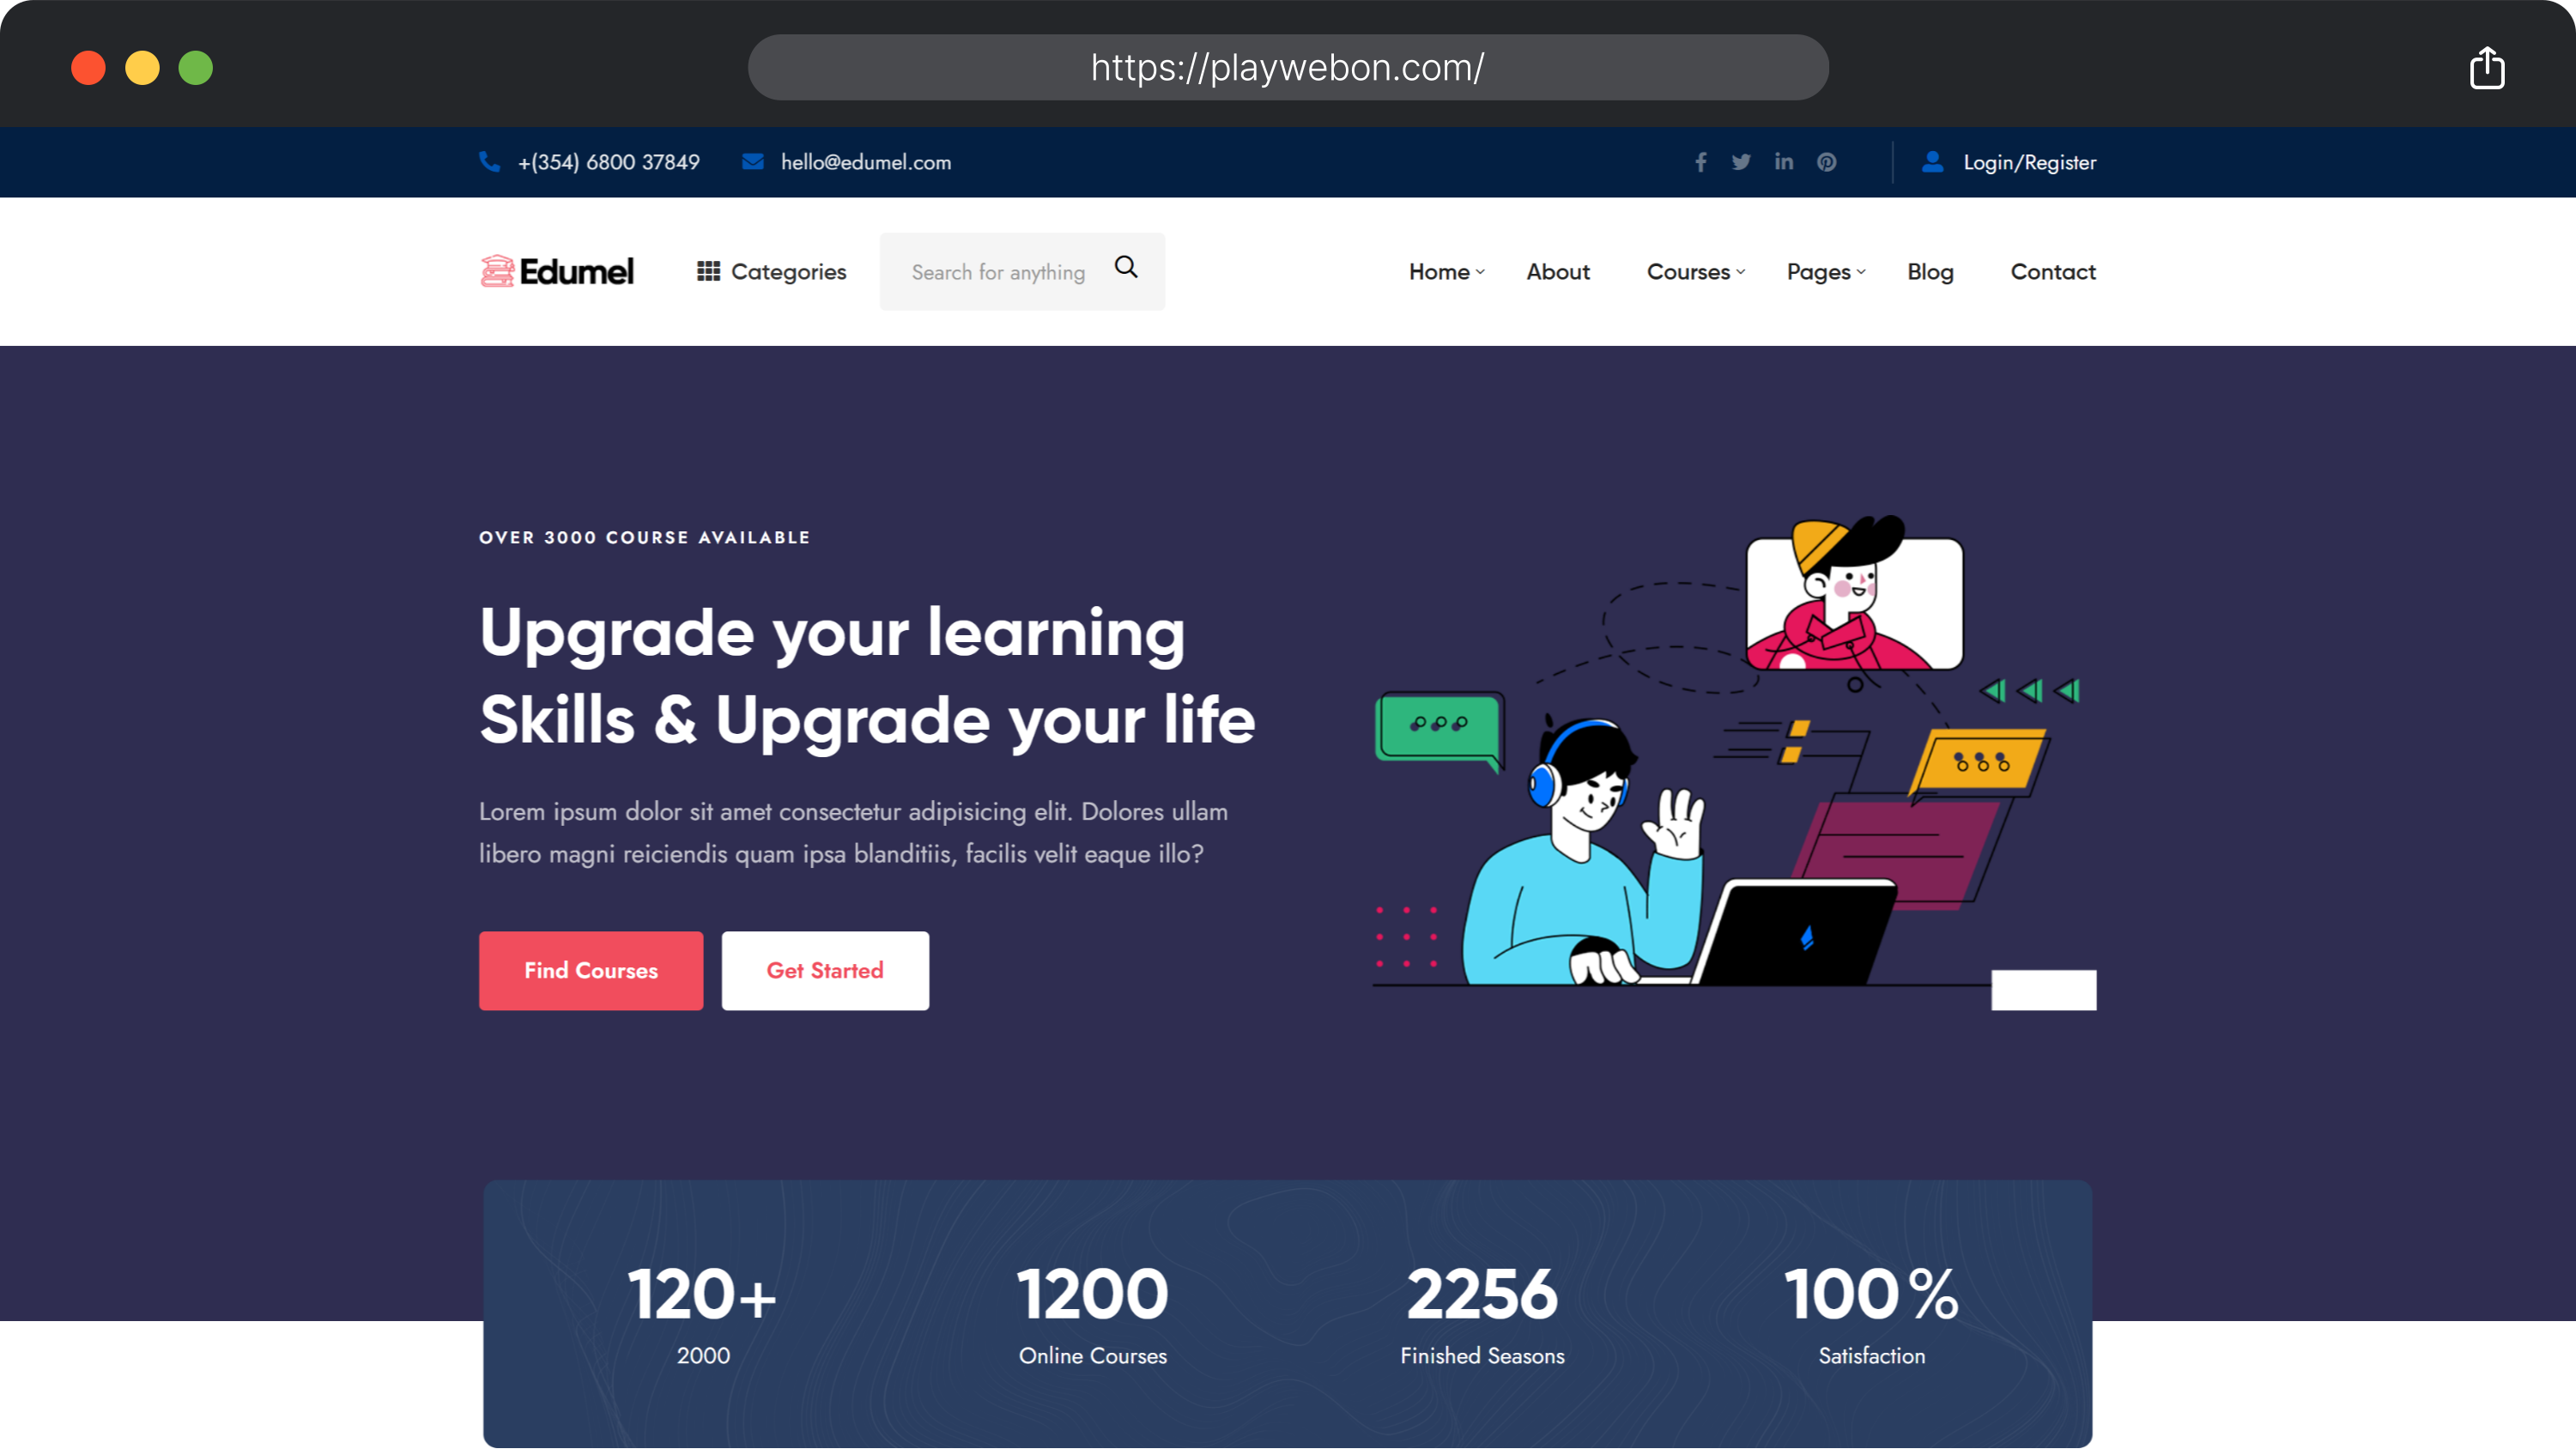The width and height of the screenshot is (2576, 1449).
Task: Click the email envelope icon
Action: (753, 162)
